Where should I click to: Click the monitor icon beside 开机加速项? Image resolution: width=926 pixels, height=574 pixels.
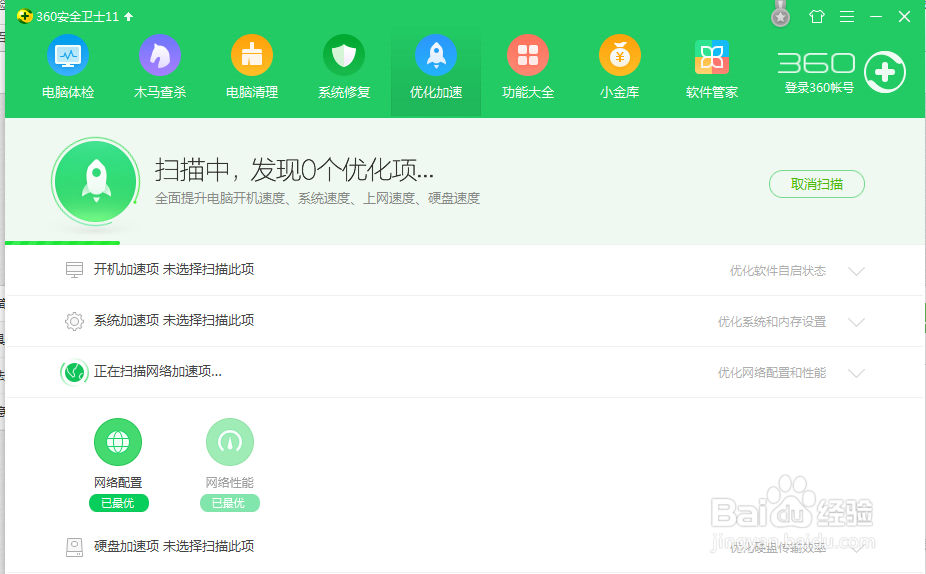(x=74, y=270)
